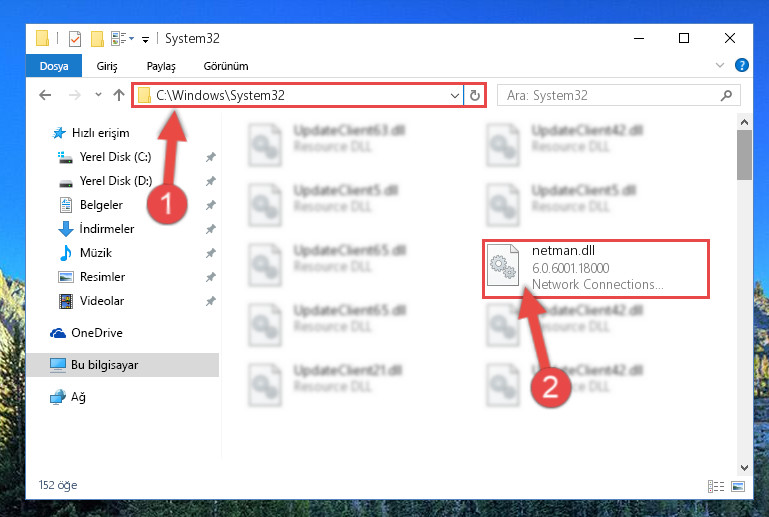This screenshot has height=517, width=769.
Task: Open the Dosya tab
Action: (54, 66)
